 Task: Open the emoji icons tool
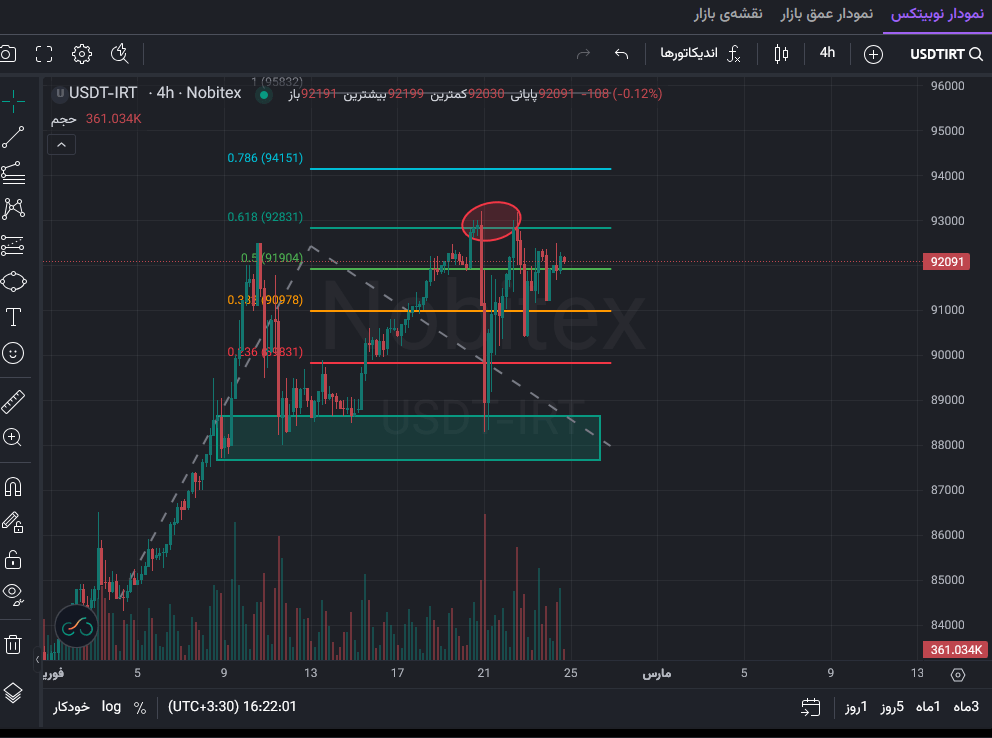pos(13,353)
